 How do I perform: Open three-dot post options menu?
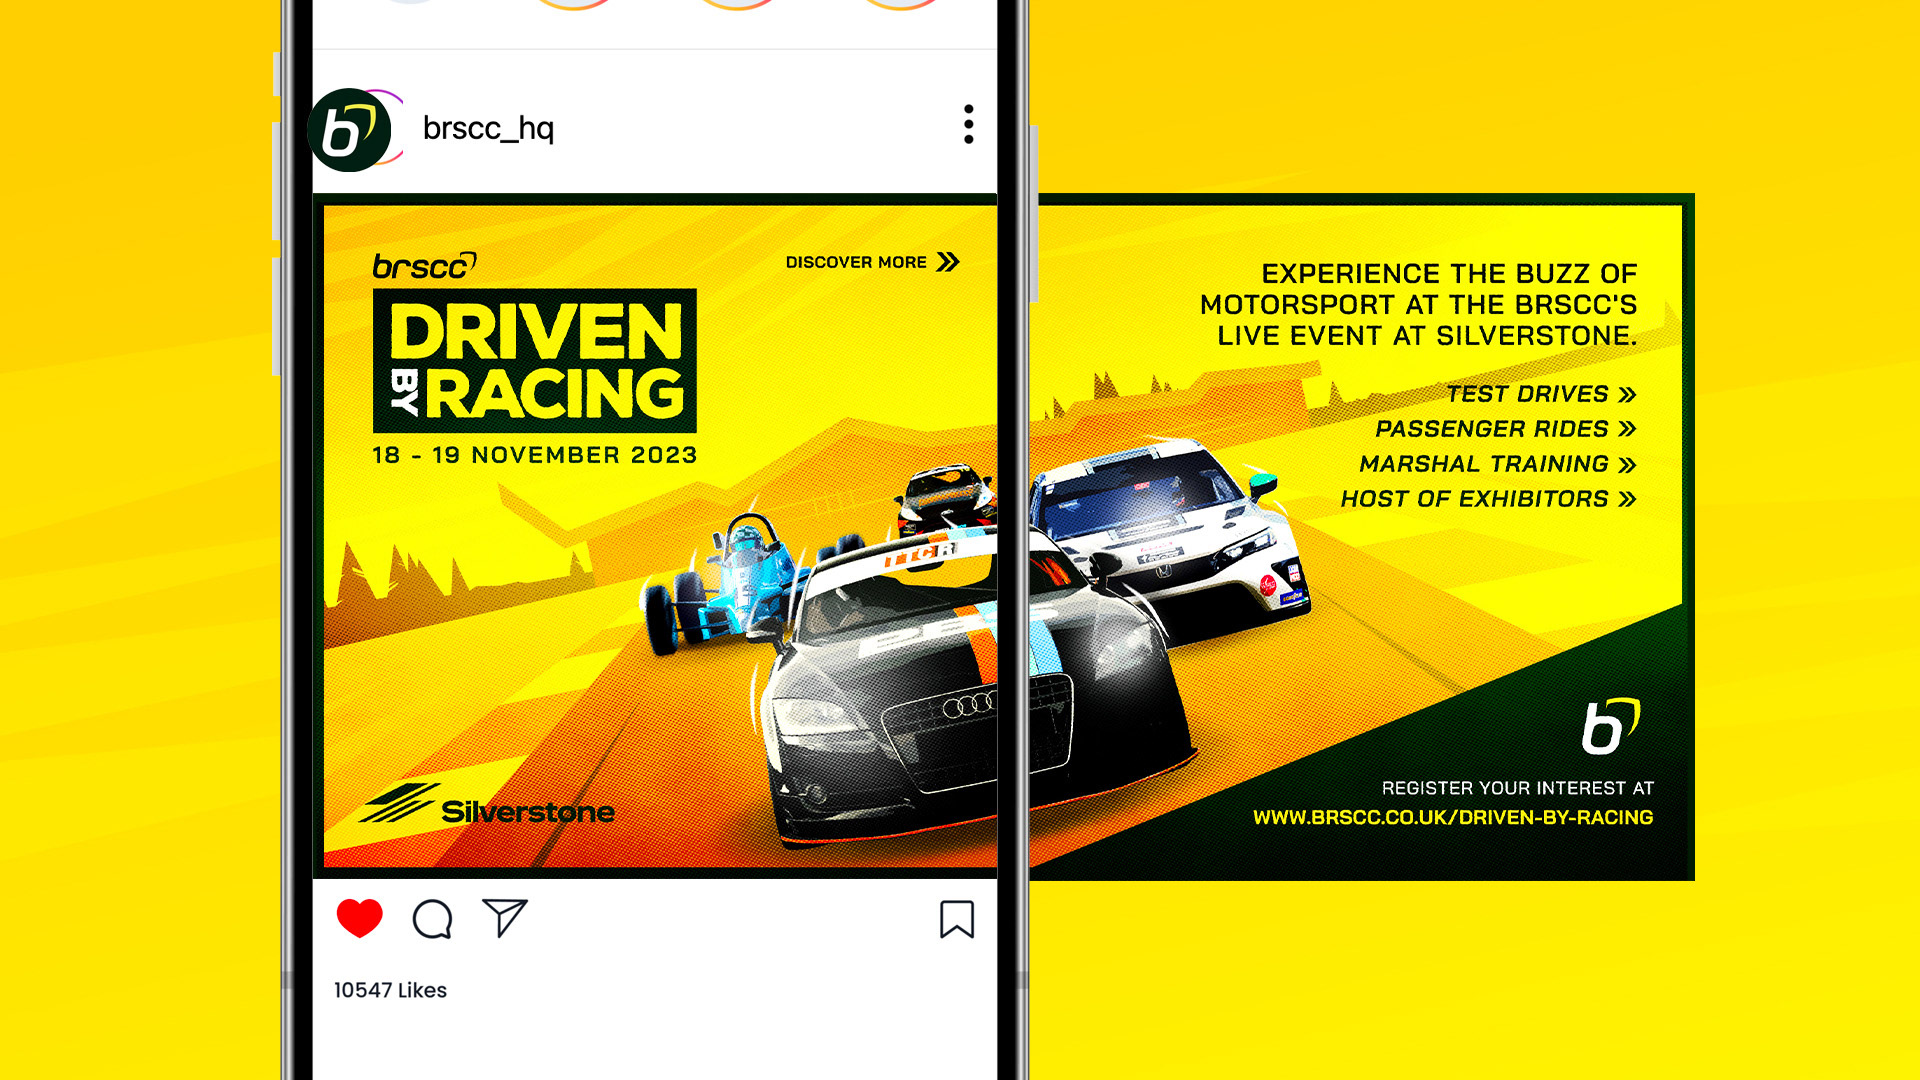pyautogui.click(x=968, y=124)
